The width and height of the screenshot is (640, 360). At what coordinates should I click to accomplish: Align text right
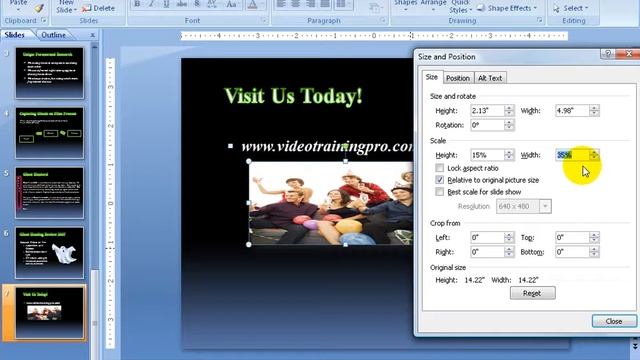(x=310, y=4)
